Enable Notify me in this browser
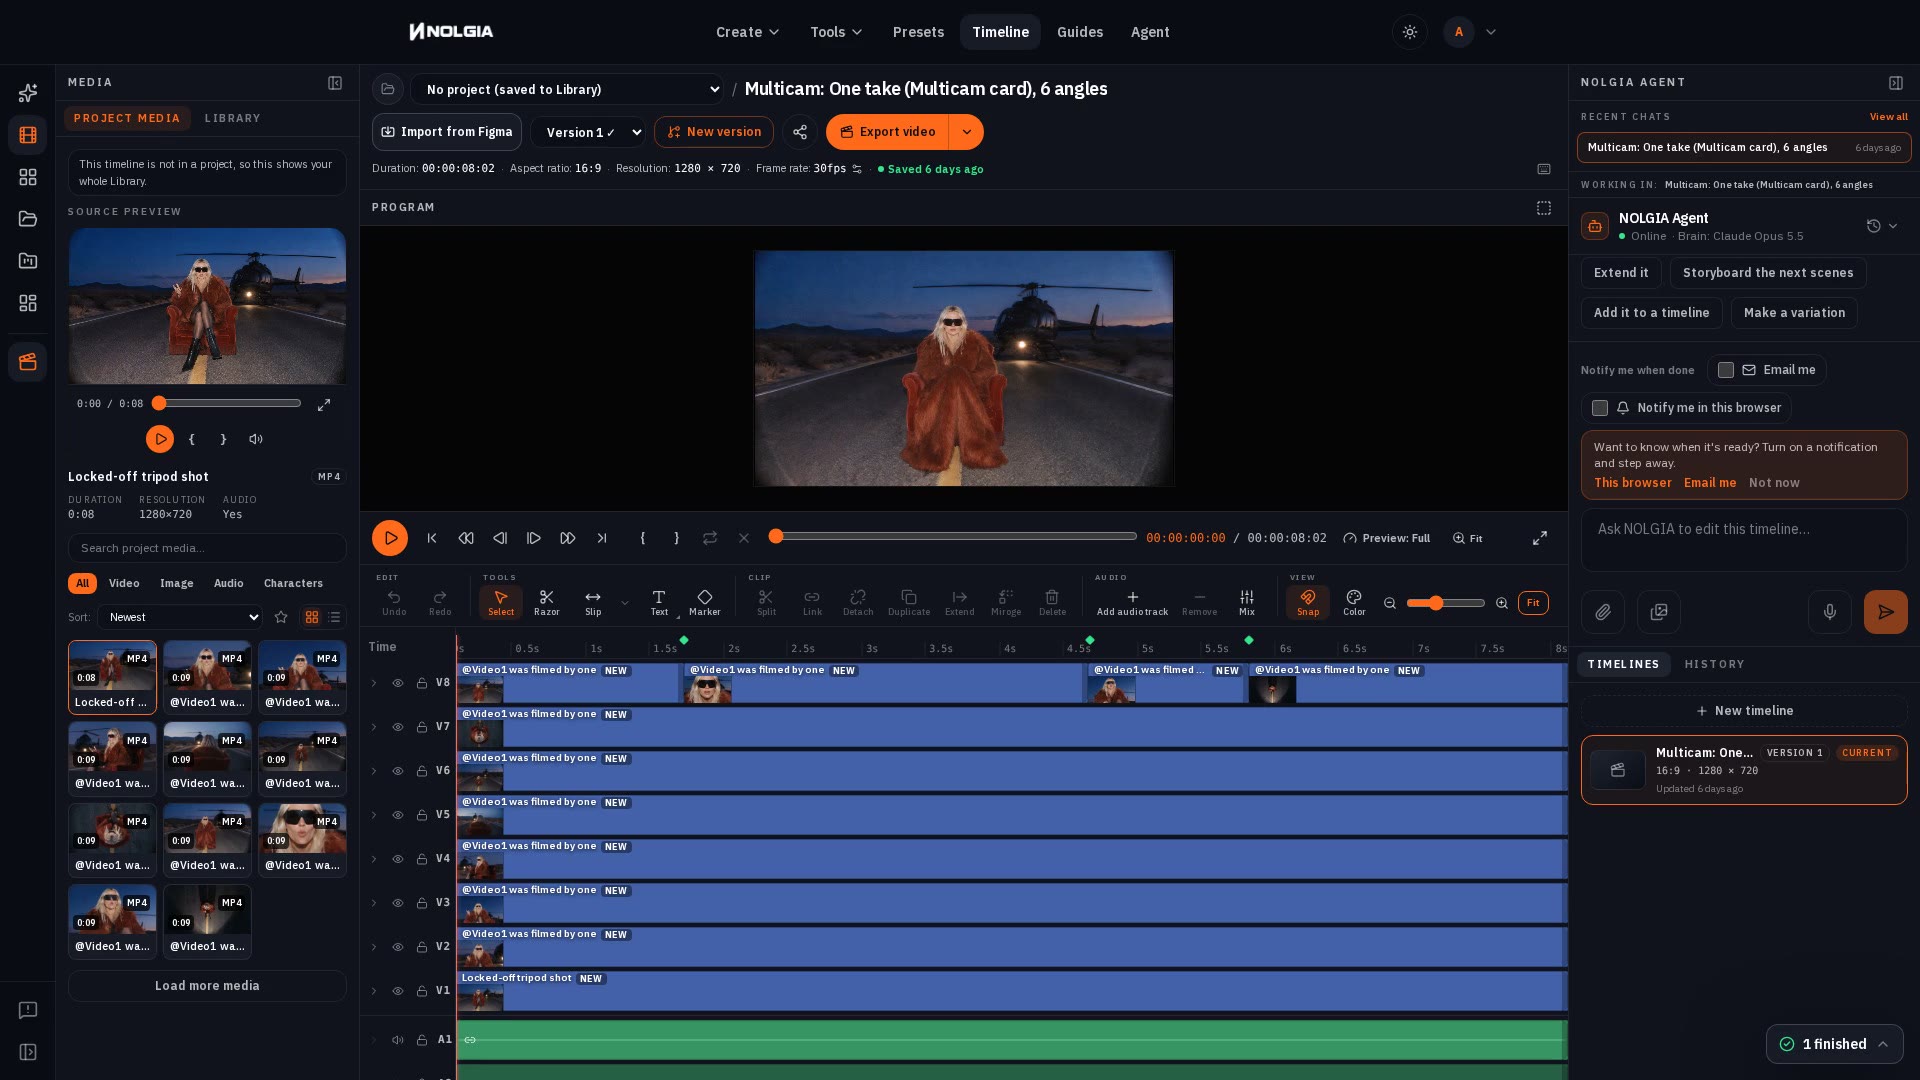Viewport: 1920px width, 1080px height. (1600, 408)
